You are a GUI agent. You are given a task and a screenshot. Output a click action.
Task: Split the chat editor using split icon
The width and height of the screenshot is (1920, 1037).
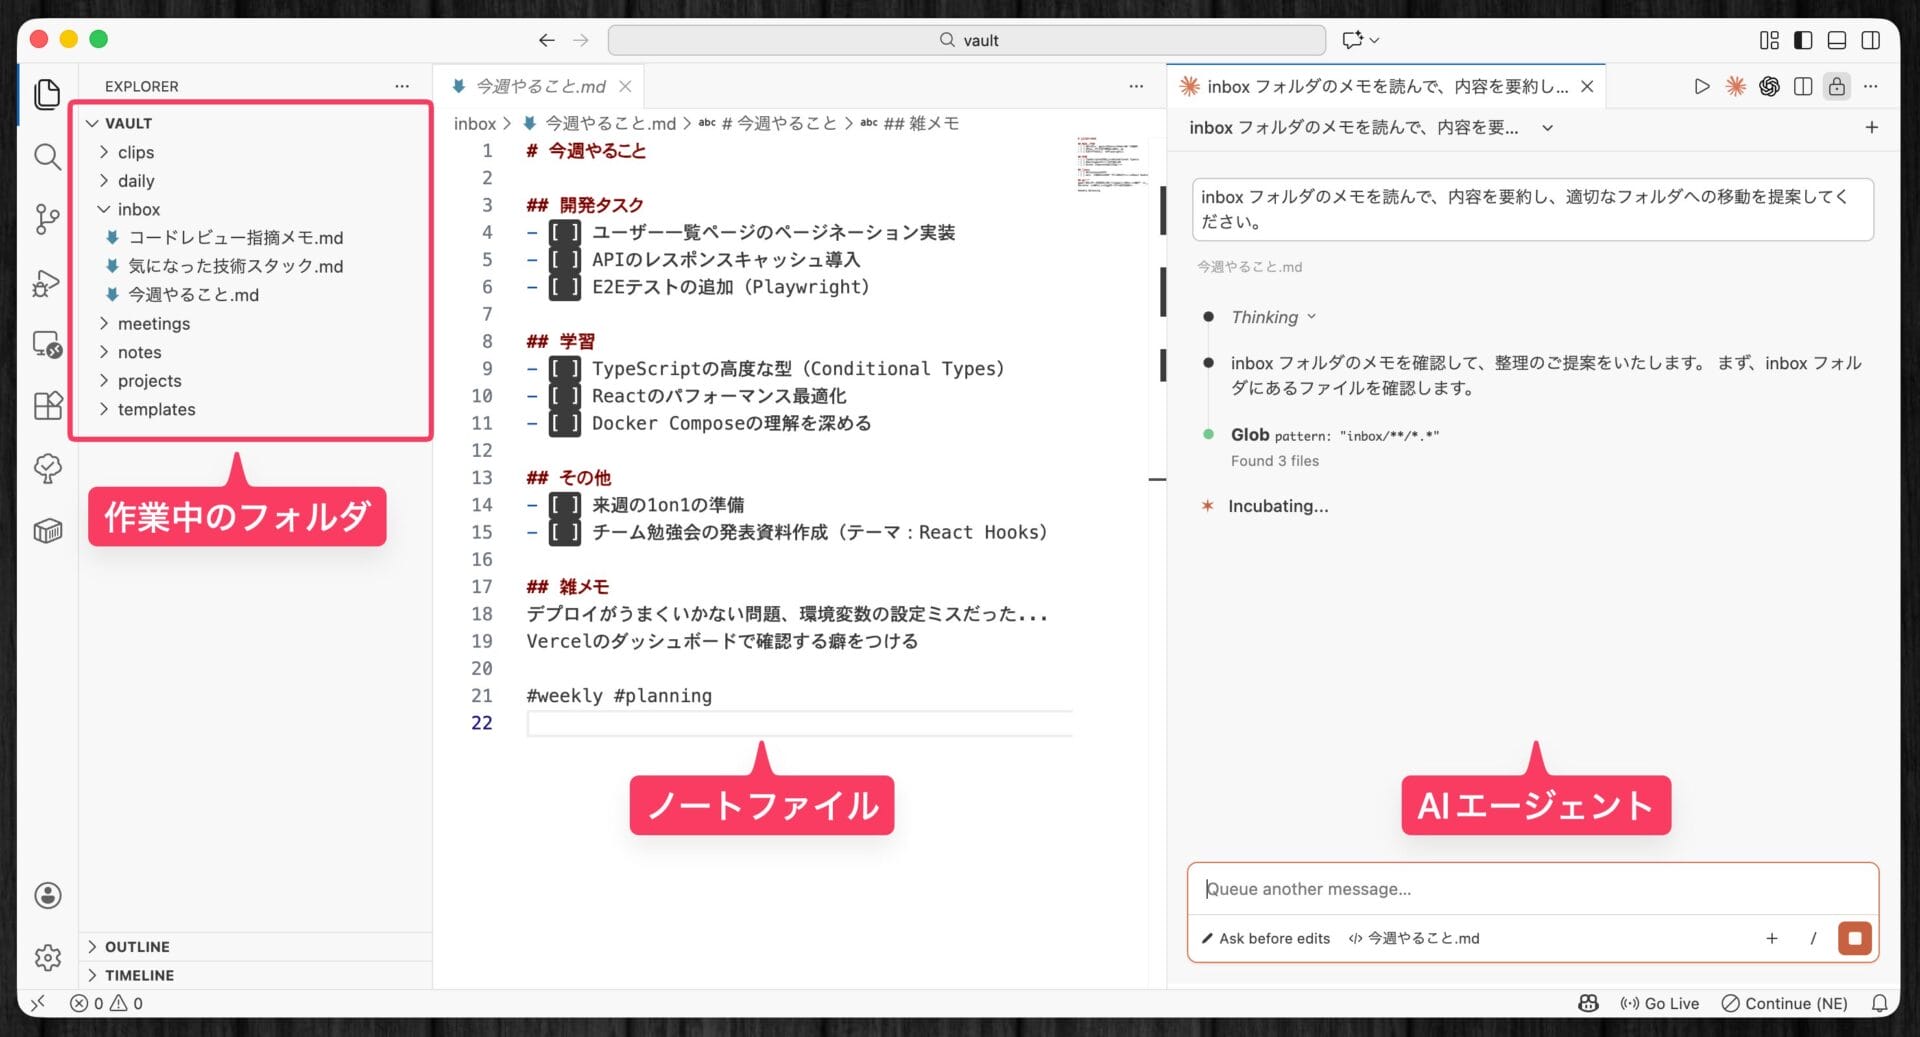pyautogui.click(x=1803, y=86)
